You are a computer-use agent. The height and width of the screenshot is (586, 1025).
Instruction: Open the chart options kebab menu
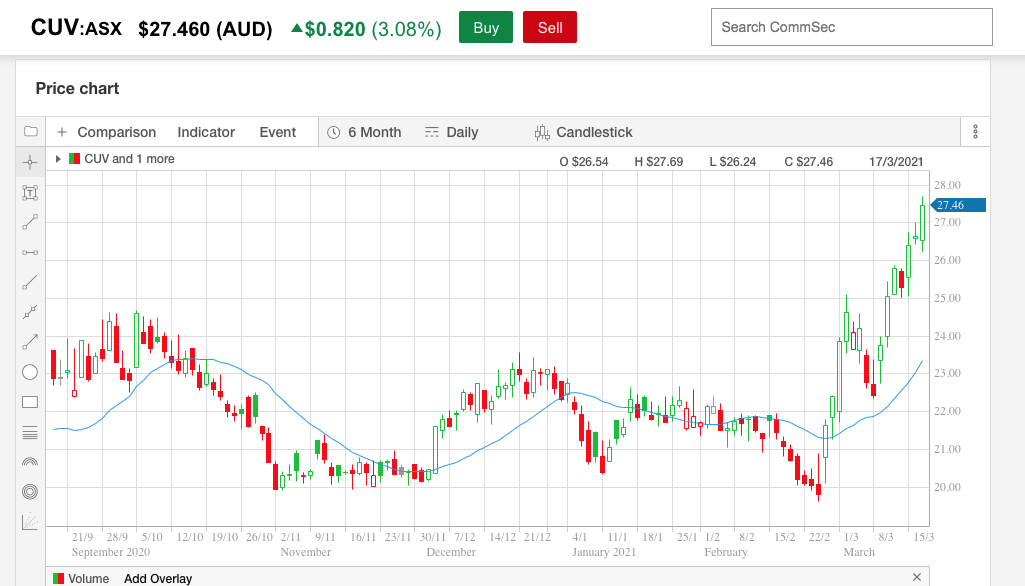tap(975, 132)
